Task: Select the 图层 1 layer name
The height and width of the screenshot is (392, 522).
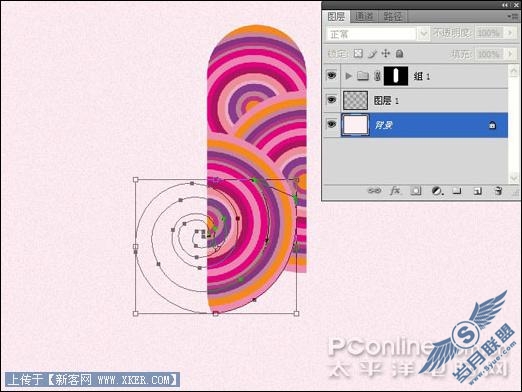Action: (x=386, y=101)
